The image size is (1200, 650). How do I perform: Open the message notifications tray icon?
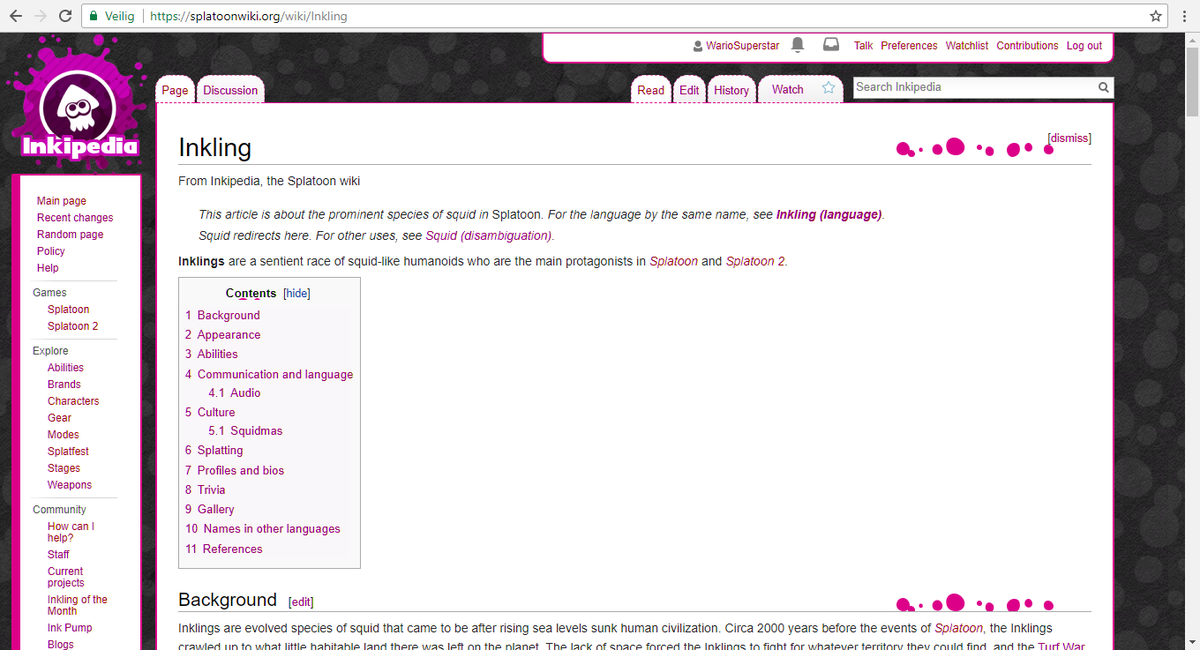click(x=830, y=44)
